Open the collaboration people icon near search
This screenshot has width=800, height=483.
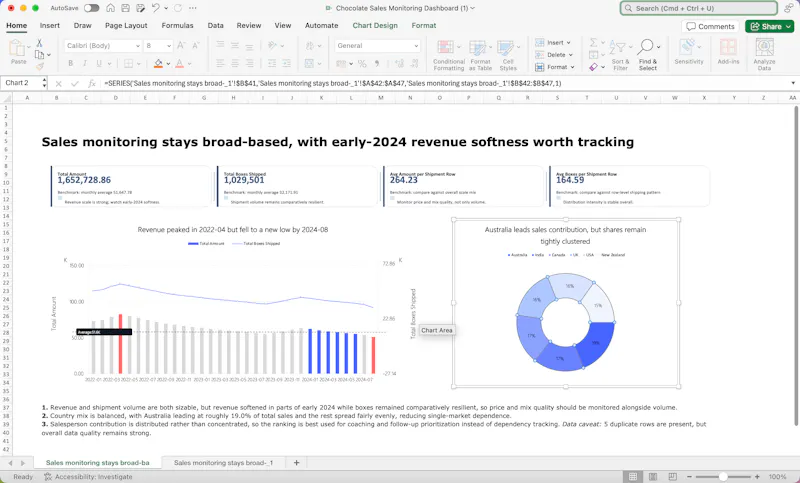click(x=788, y=8)
